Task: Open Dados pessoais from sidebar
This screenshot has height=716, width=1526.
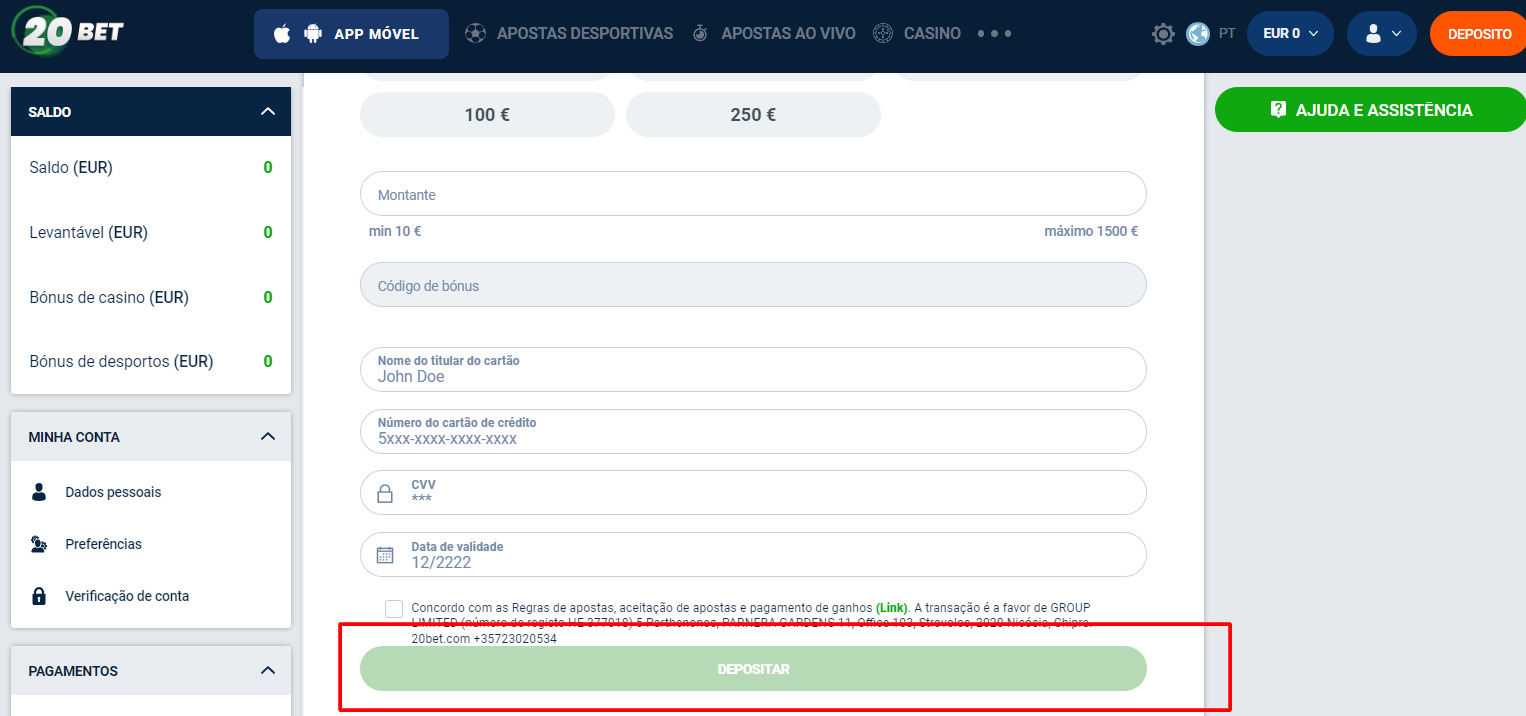Action: (x=112, y=492)
